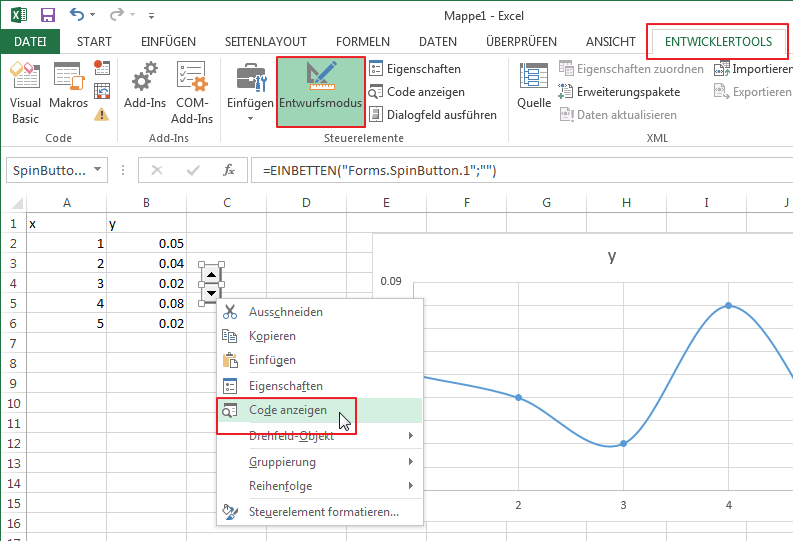
Task: Choose Einfügen from context menu
Action: [320, 360]
